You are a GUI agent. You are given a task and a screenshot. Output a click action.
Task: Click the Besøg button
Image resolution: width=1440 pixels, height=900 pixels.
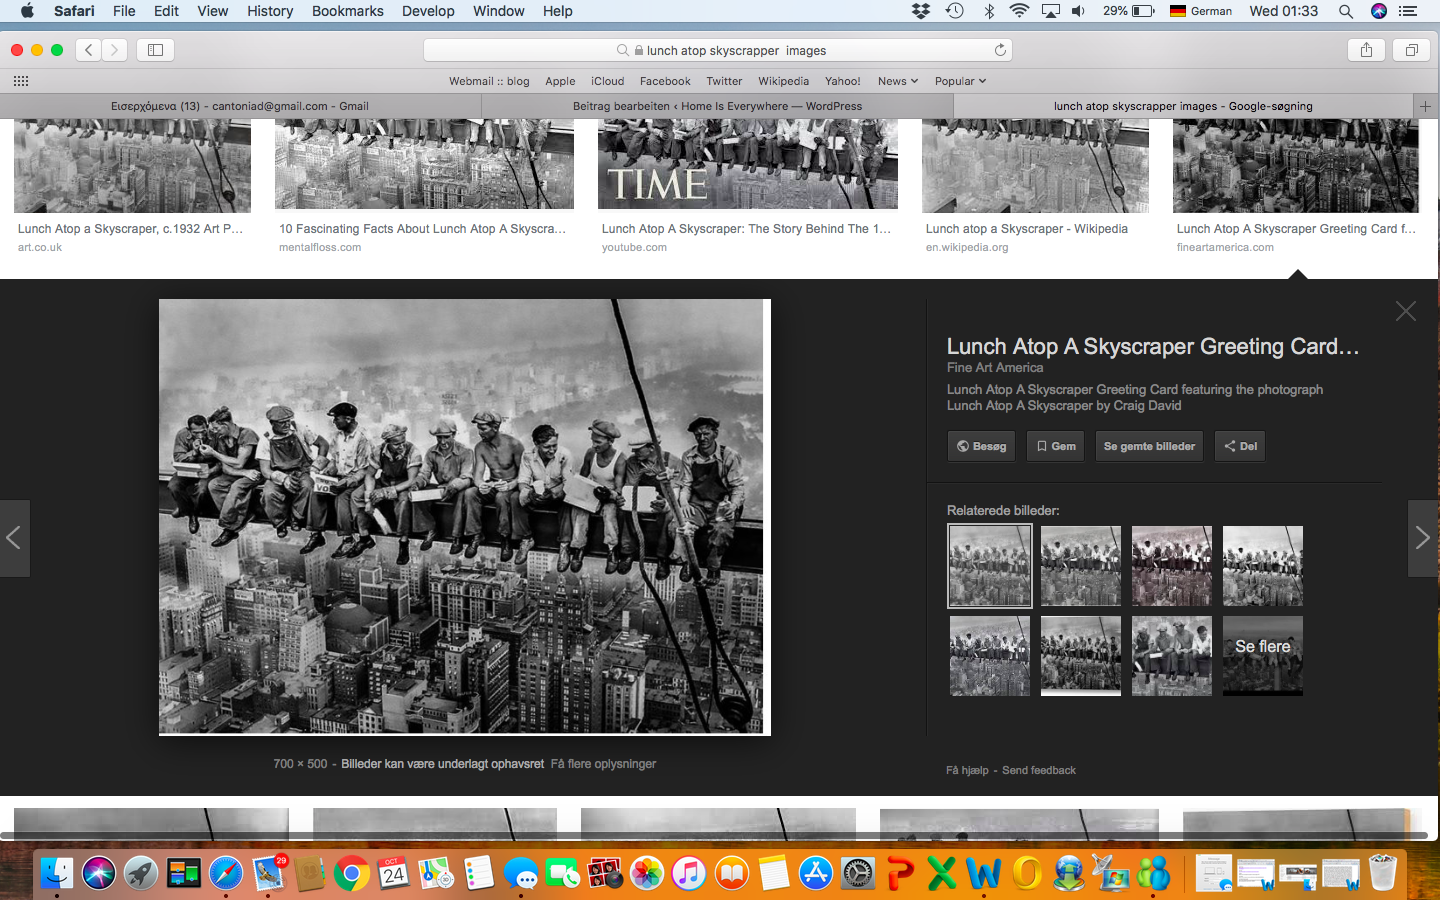[x=982, y=446]
